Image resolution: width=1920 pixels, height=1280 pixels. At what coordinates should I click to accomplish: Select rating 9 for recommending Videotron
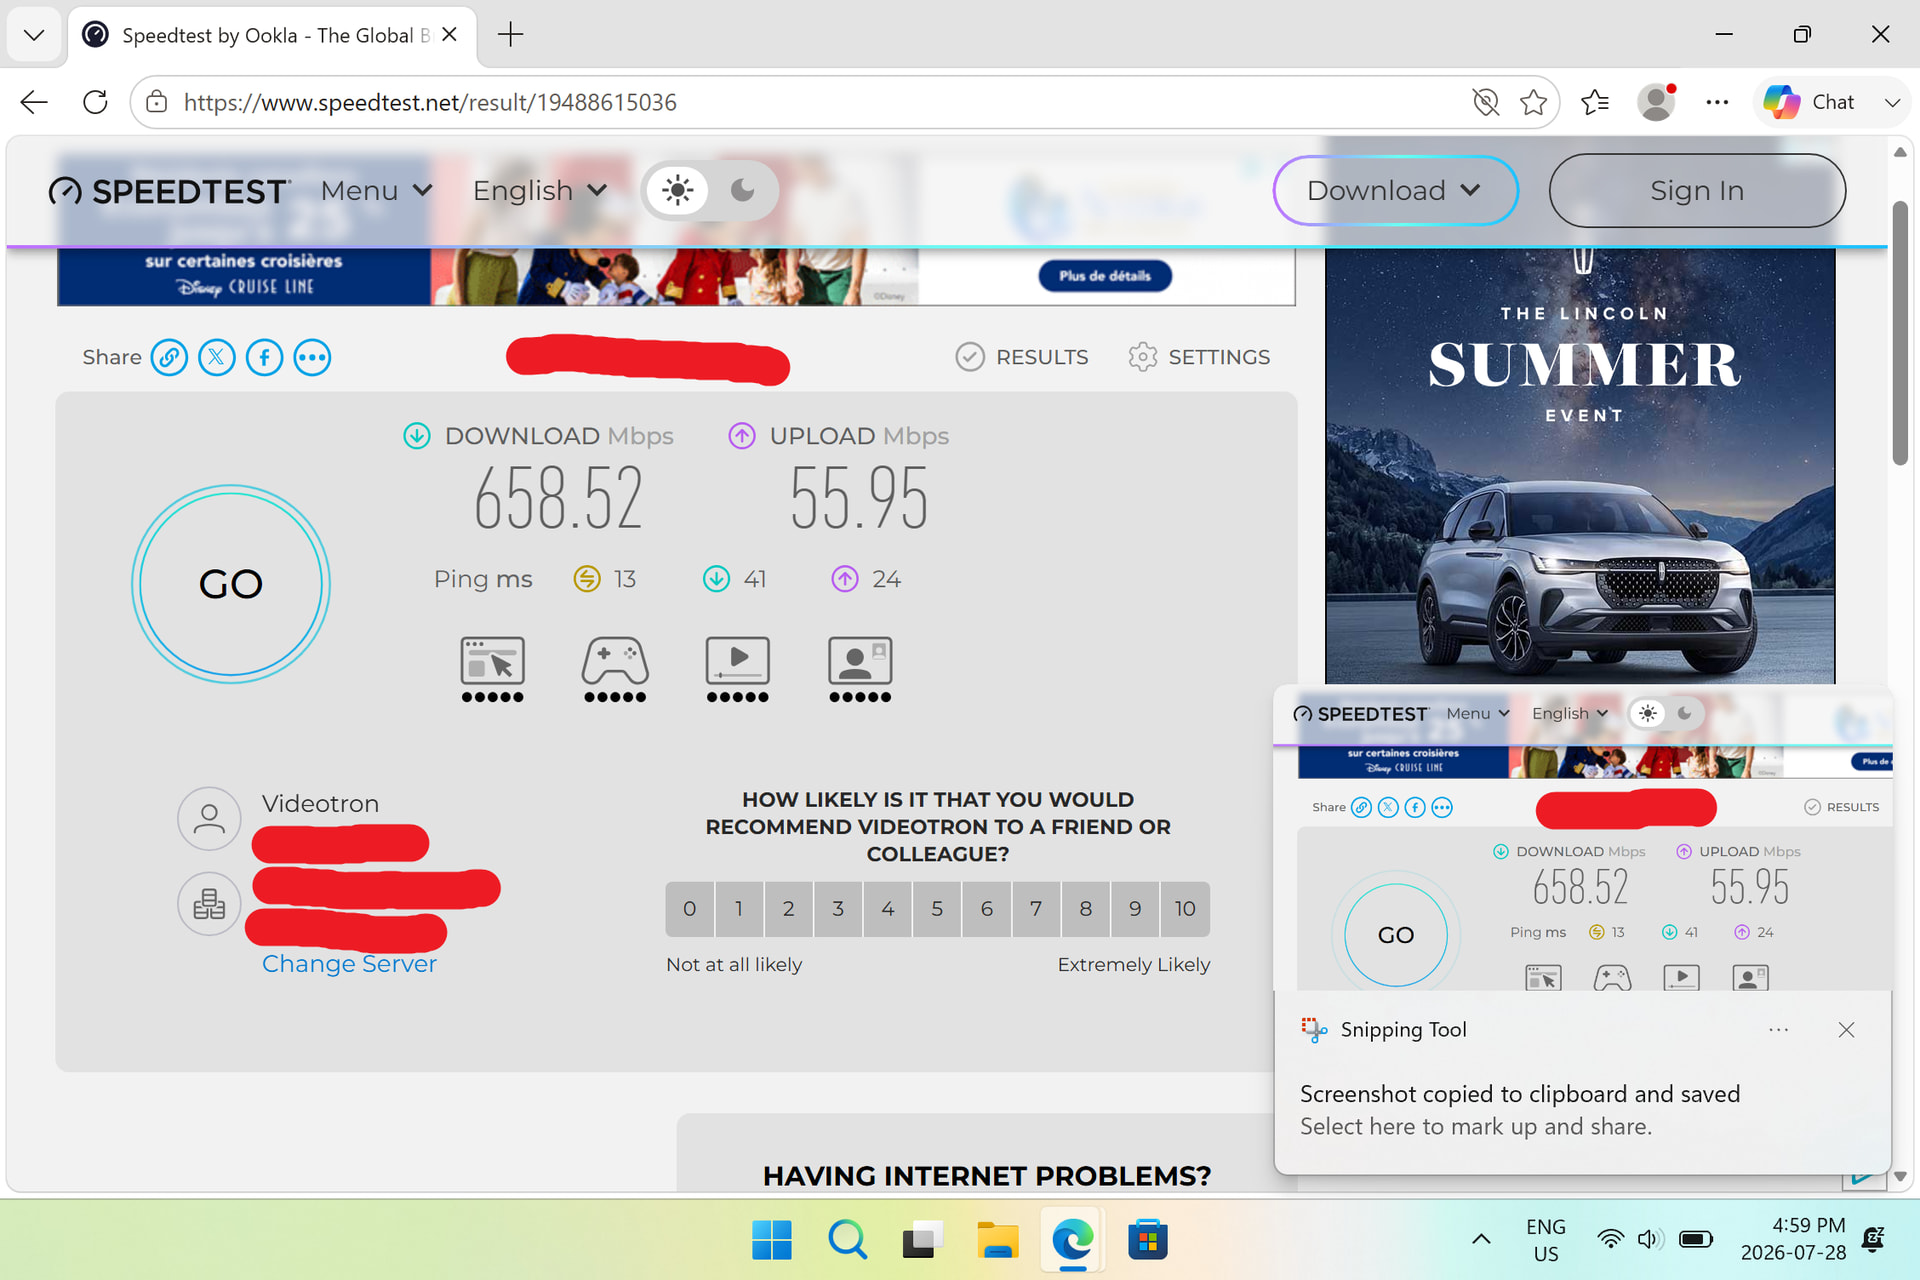pos(1135,909)
